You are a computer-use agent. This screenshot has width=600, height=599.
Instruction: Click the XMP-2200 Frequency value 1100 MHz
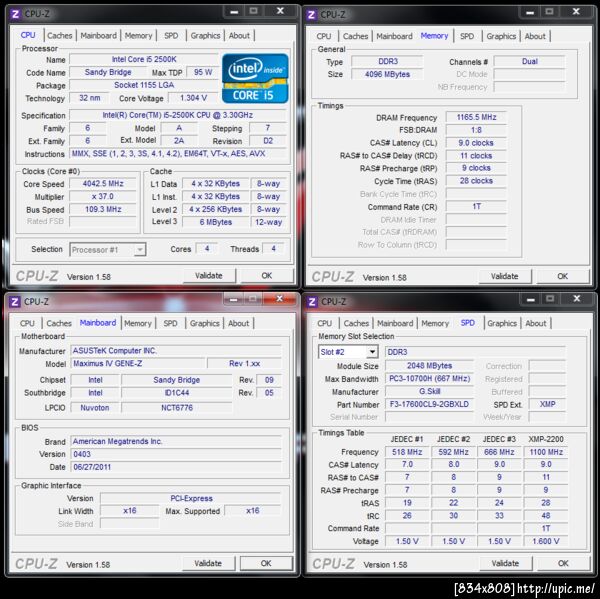click(546, 452)
